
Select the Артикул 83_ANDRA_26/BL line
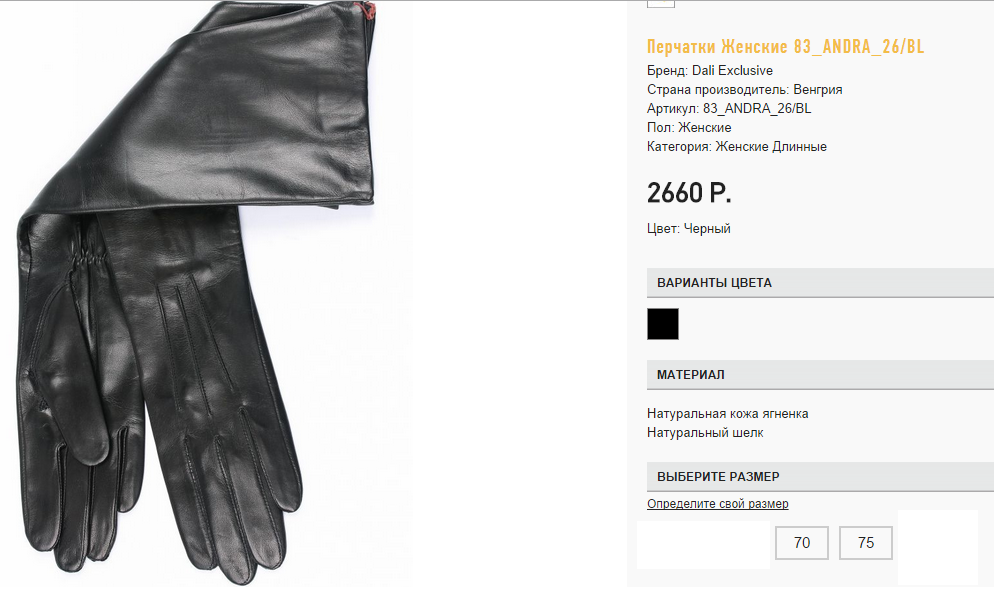[729, 108]
